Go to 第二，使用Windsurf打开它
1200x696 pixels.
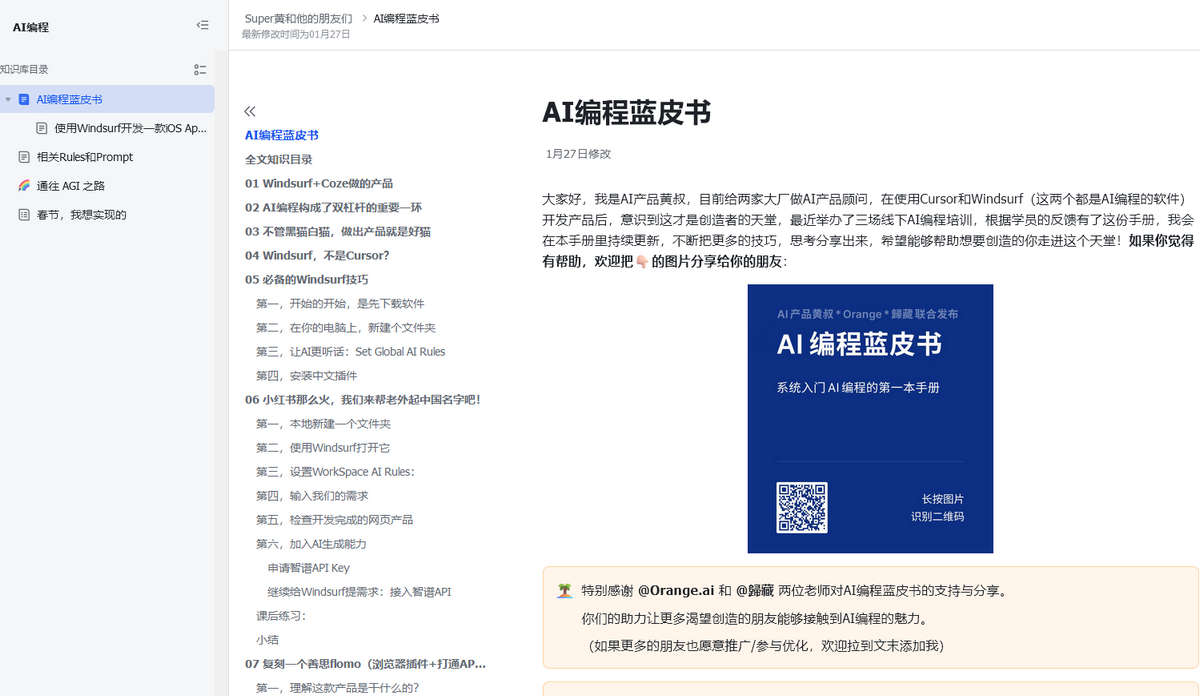323,447
